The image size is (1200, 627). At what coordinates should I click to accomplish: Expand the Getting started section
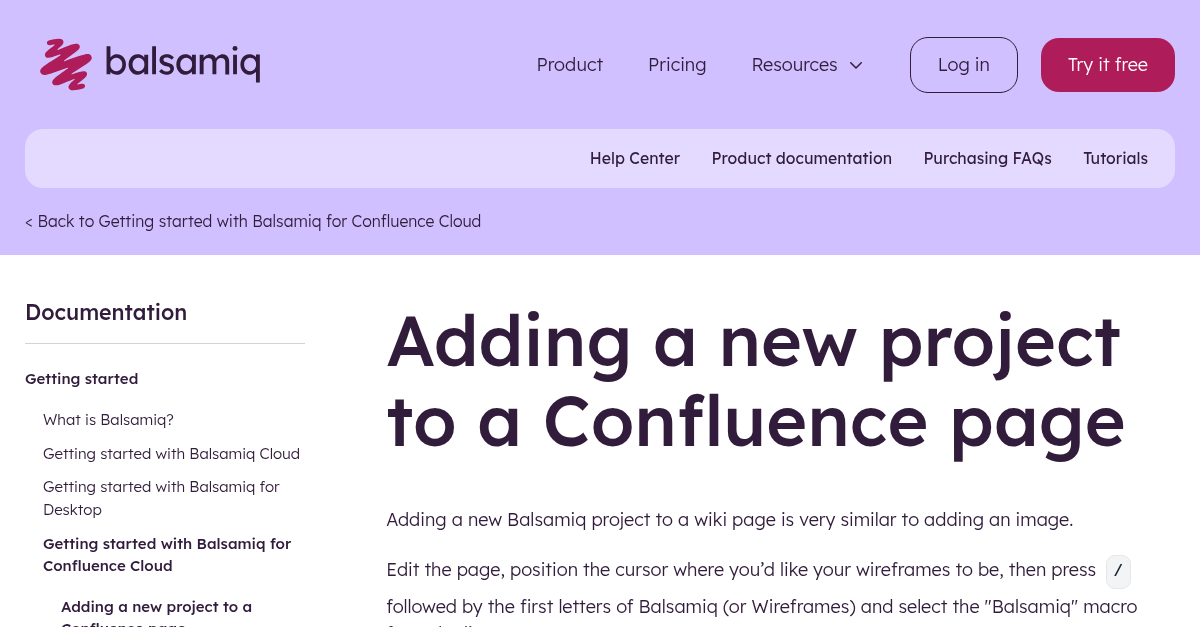tap(81, 378)
